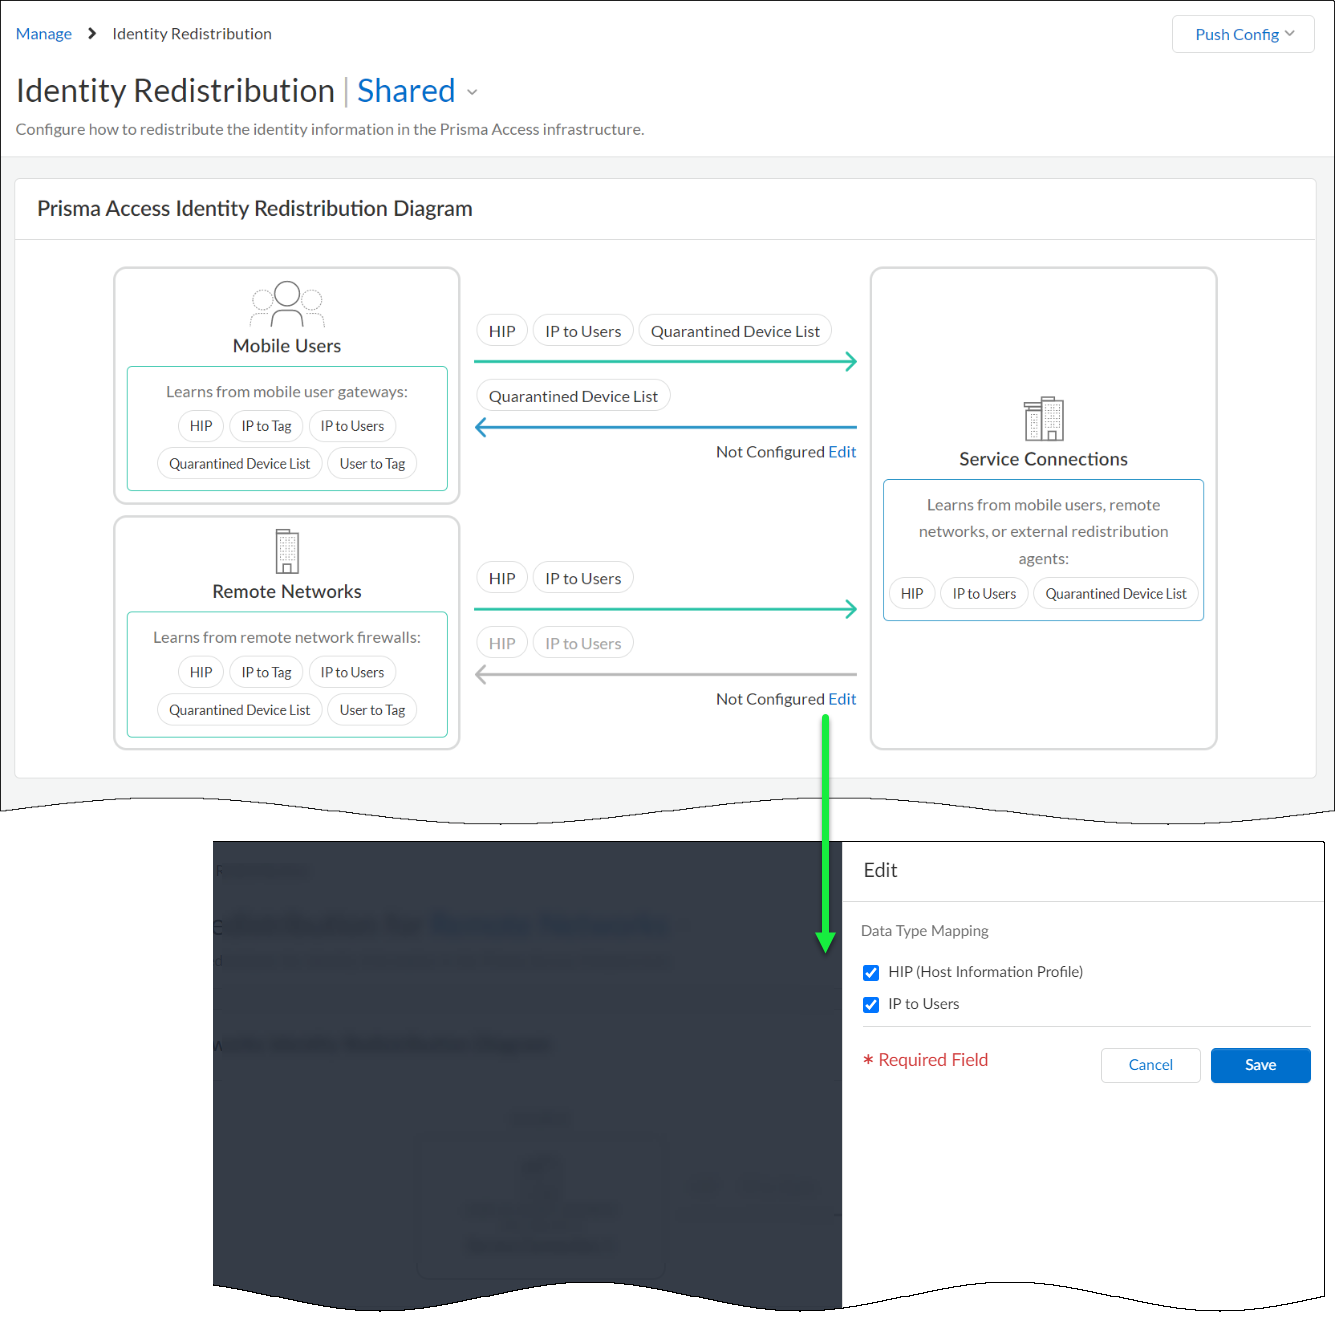Click the Remote Networks heading
Viewport: 1335px width, 1328px height.
click(287, 592)
